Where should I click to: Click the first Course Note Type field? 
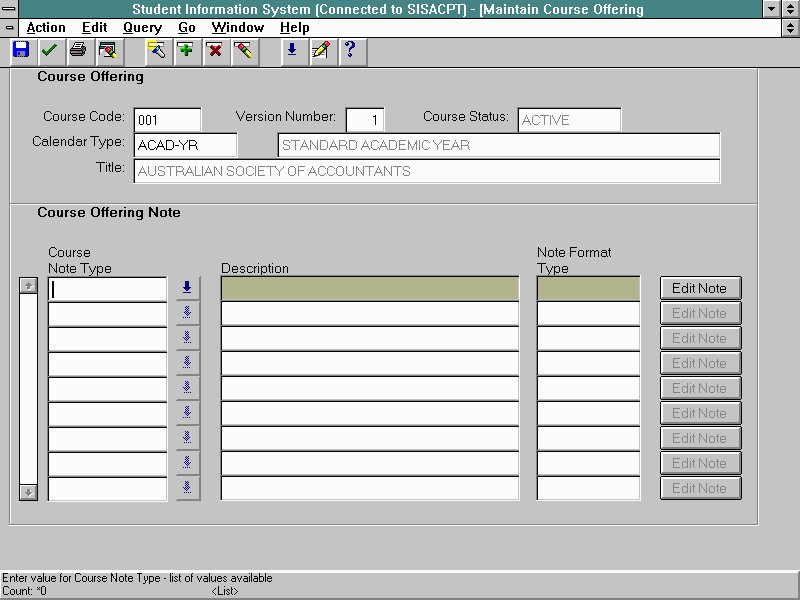(x=107, y=288)
